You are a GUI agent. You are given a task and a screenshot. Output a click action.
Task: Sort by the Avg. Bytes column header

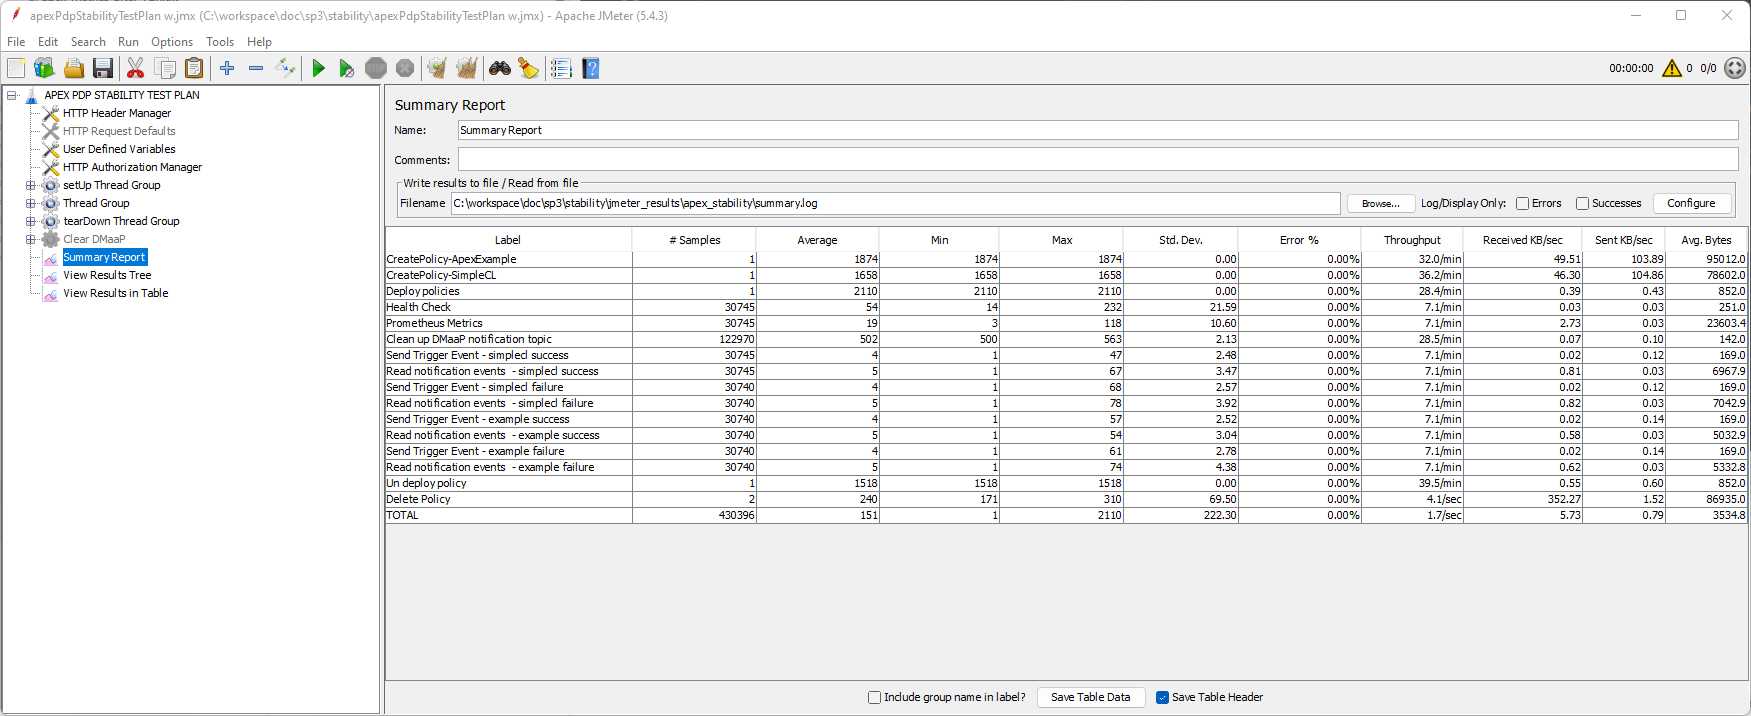click(x=1706, y=240)
